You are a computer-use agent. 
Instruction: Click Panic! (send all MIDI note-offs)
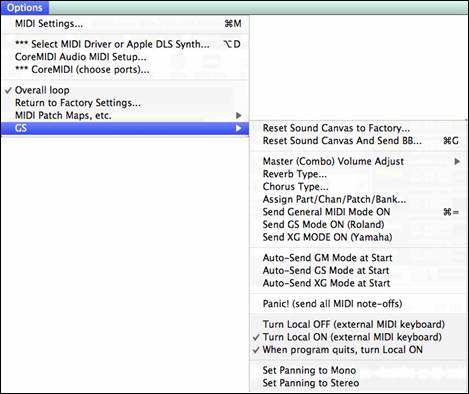point(358,304)
